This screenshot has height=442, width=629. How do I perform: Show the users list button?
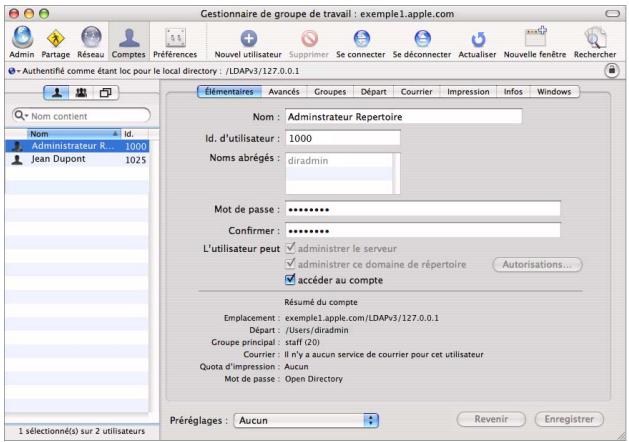(56, 93)
